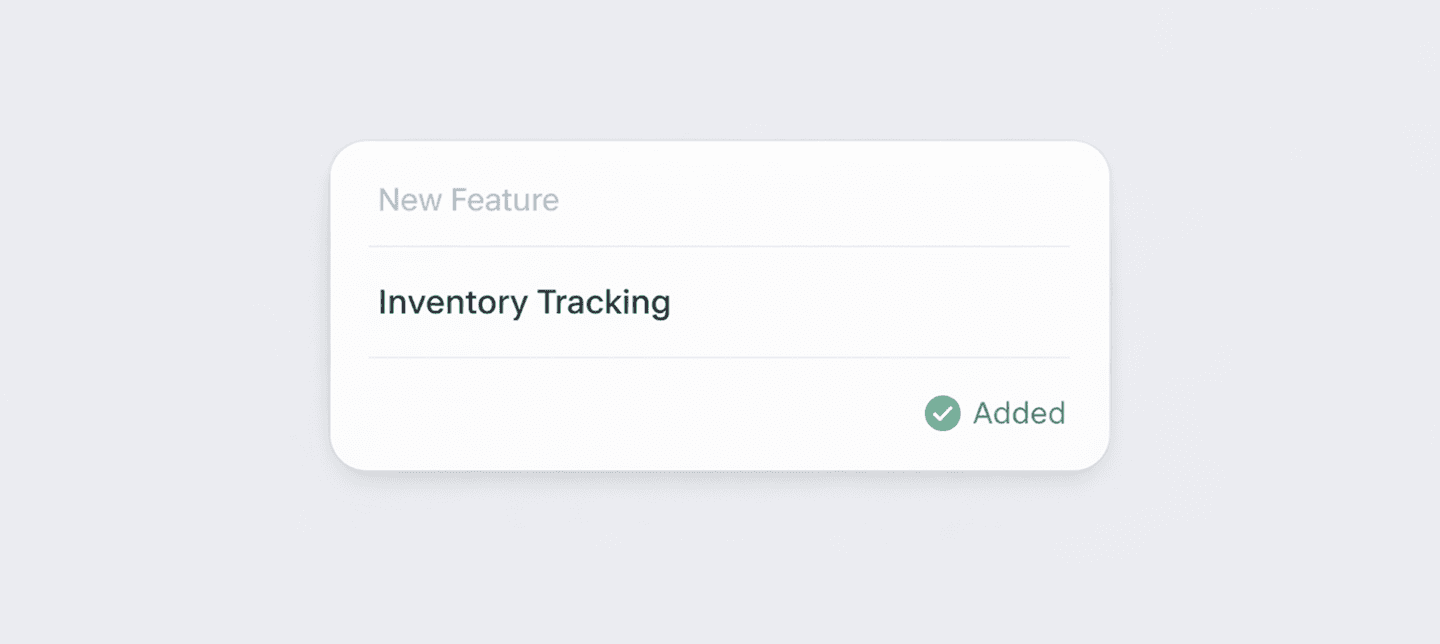Click the Added status label
The height and width of the screenshot is (644, 1440).
point(1019,413)
